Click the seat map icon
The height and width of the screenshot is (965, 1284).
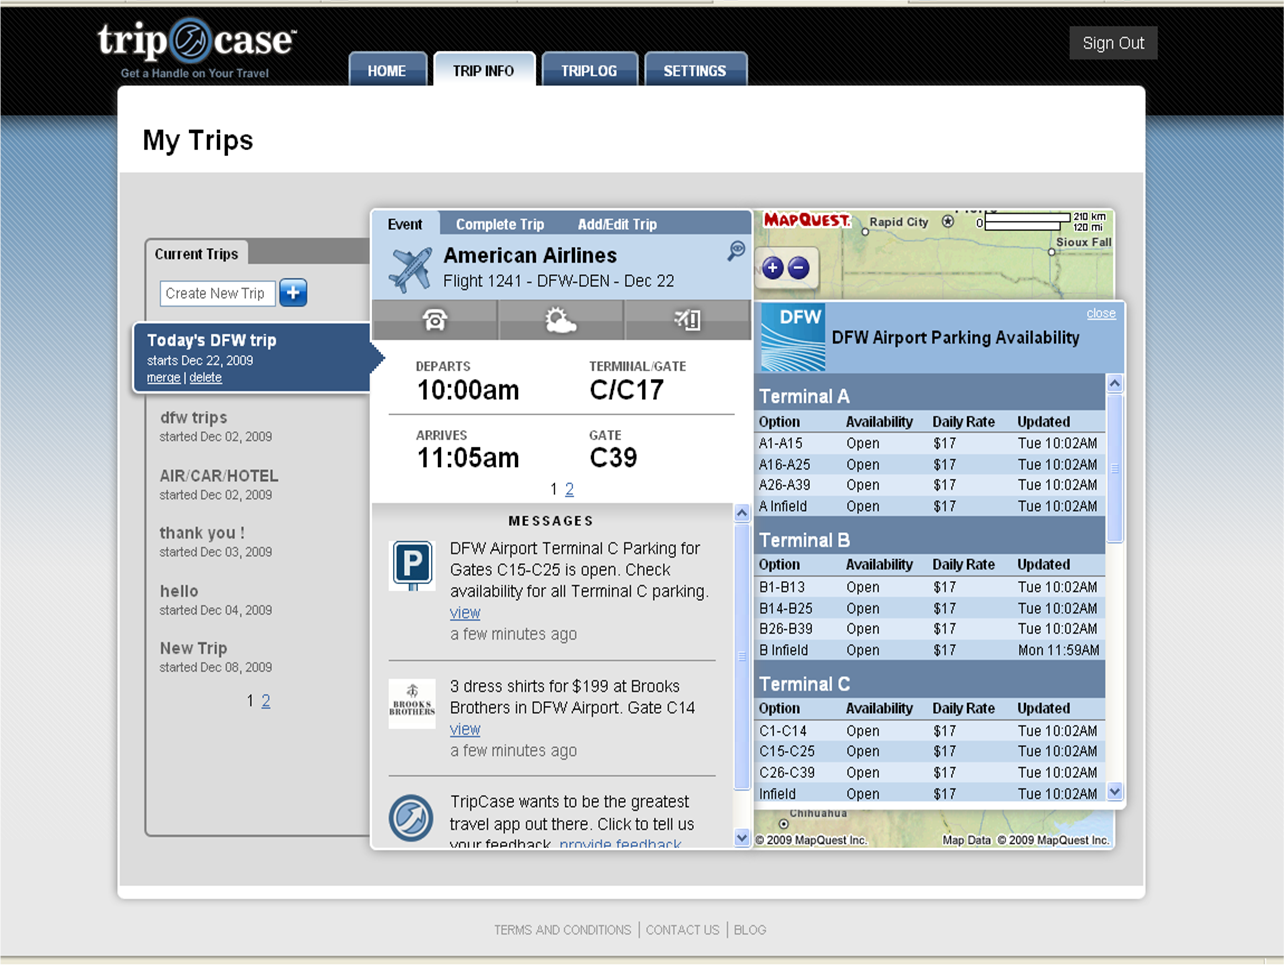(687, 320)
